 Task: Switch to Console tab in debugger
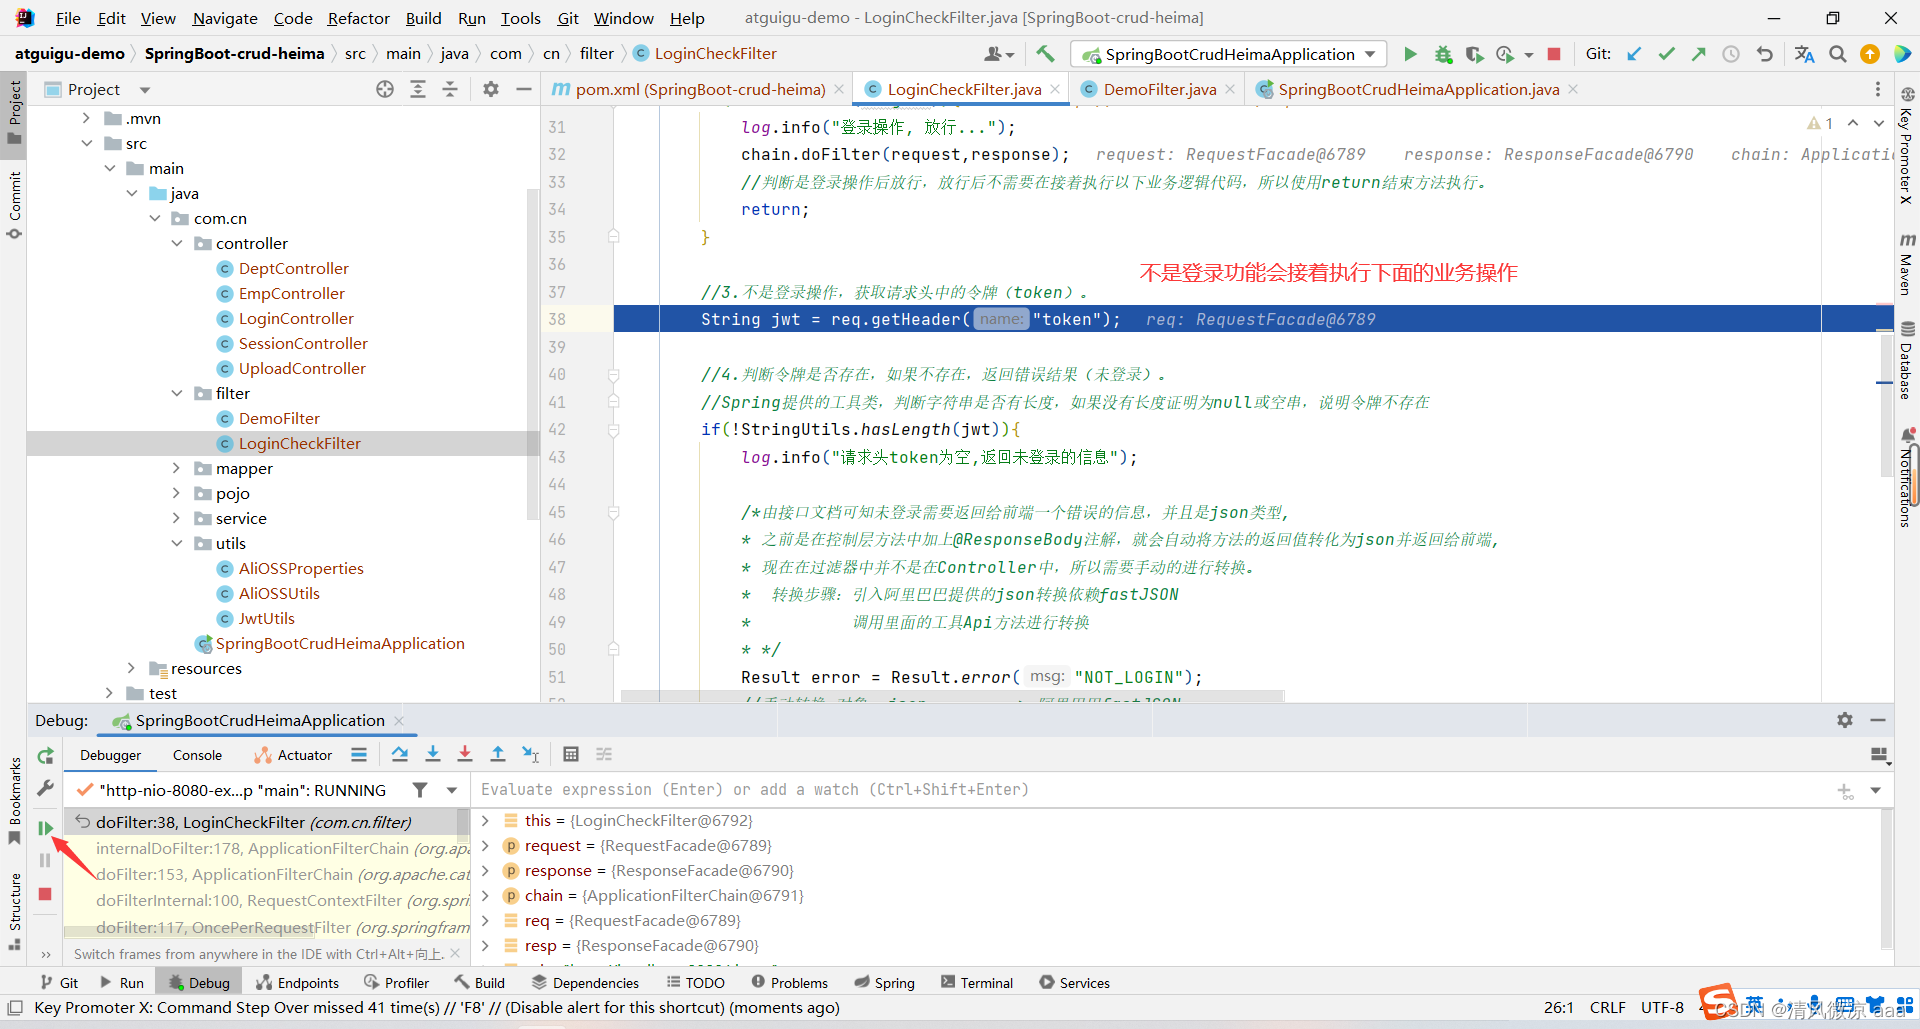(x=197, y=755)
